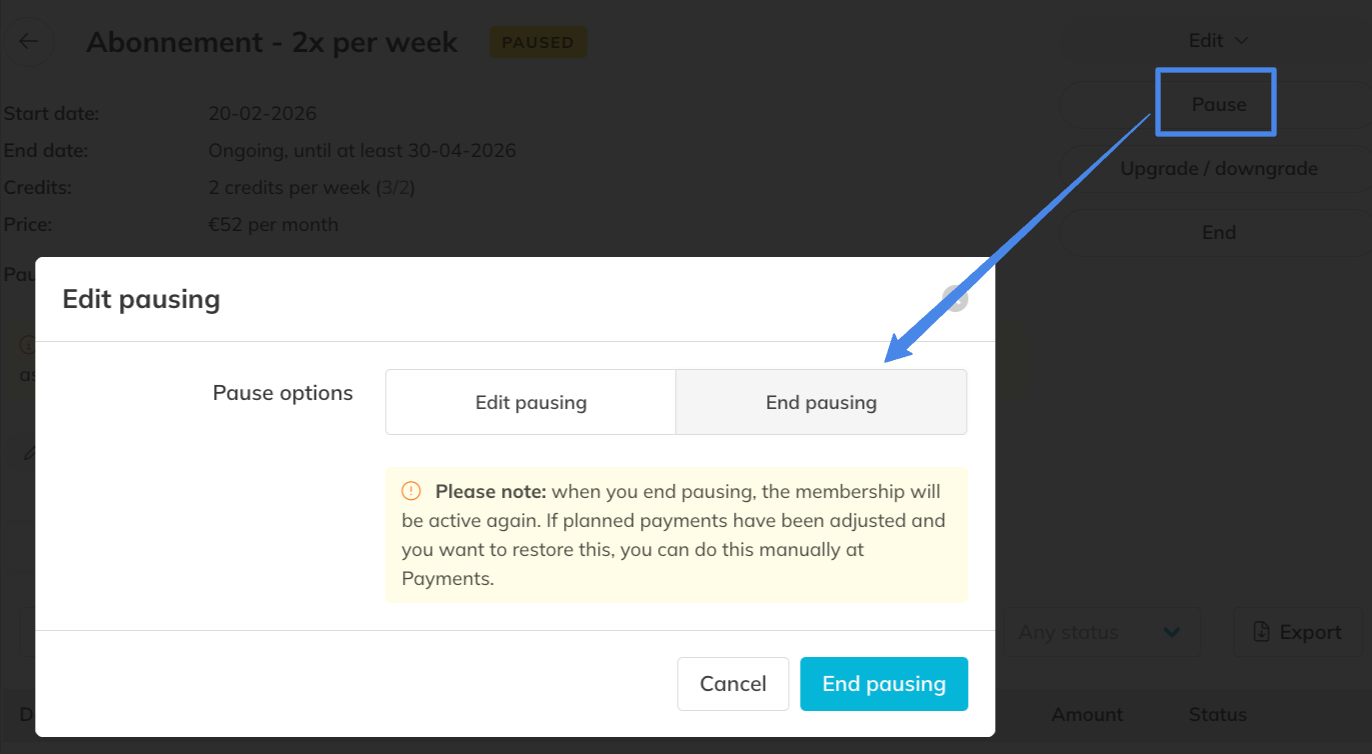
Task: Click the End membership button
Action: (x=1218, y=233)
